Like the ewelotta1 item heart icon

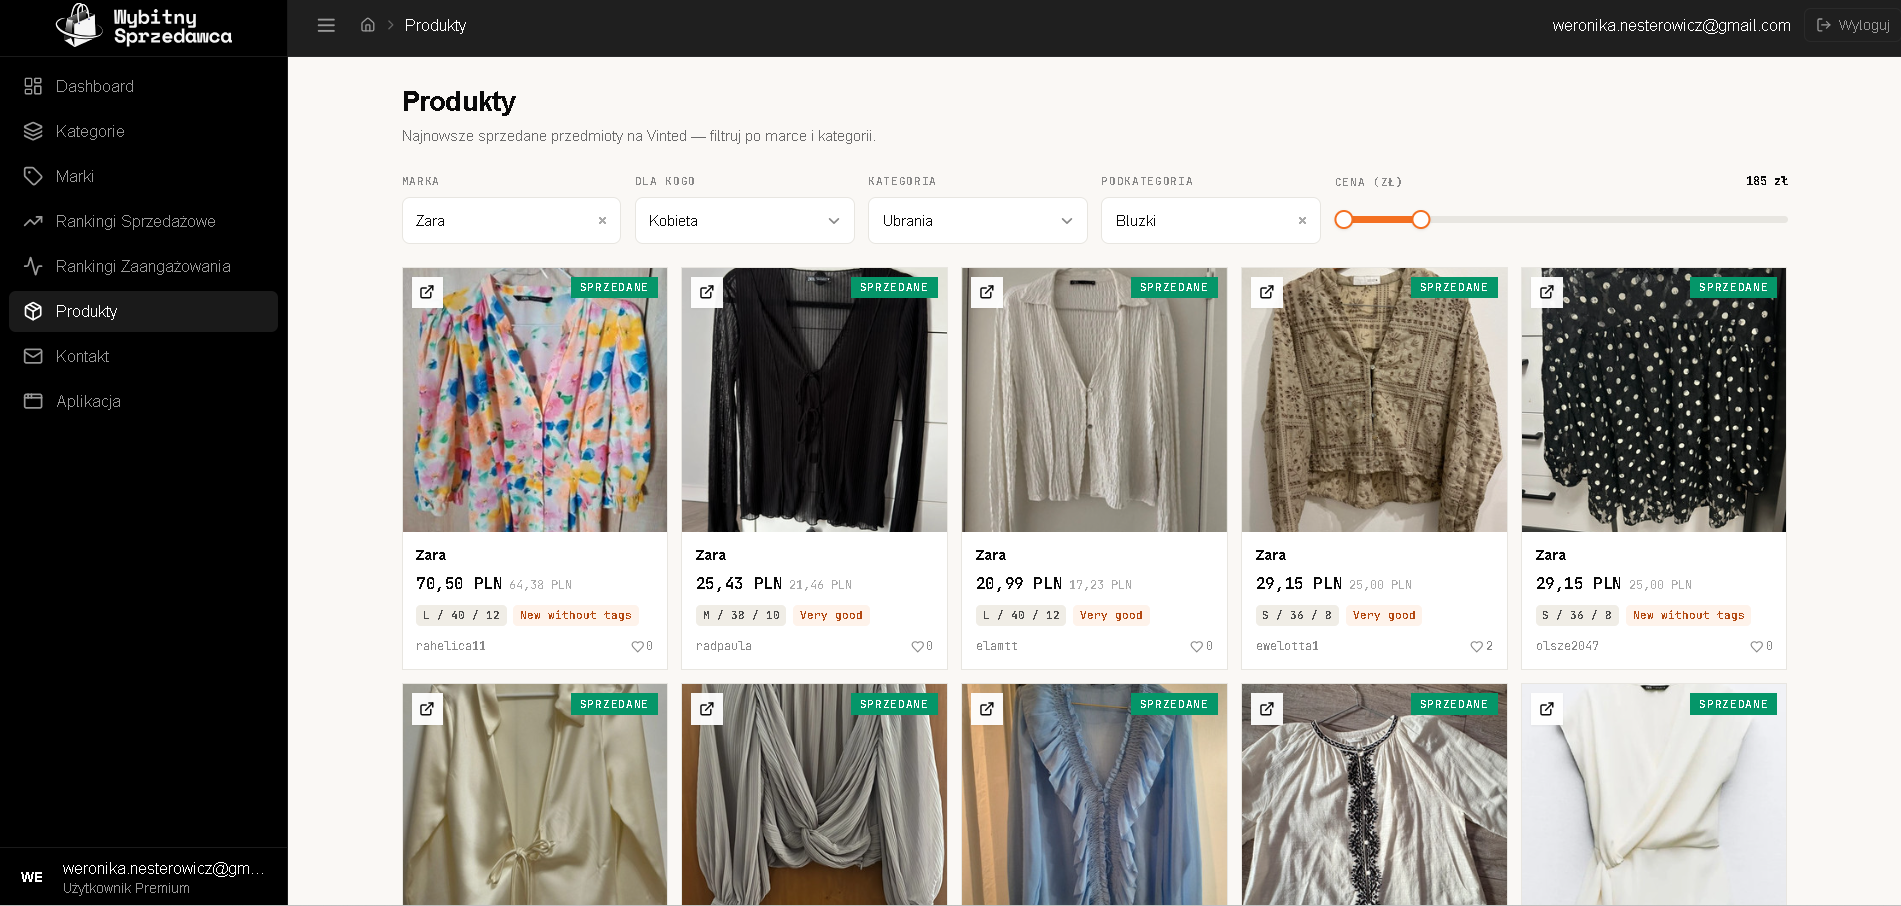tap(1476, 647)
